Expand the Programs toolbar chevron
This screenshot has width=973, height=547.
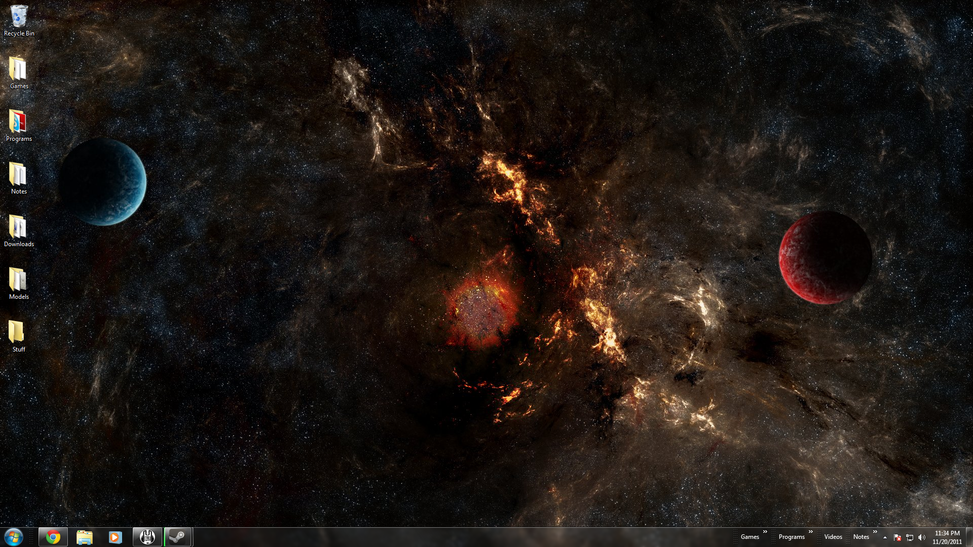point(811,532)
